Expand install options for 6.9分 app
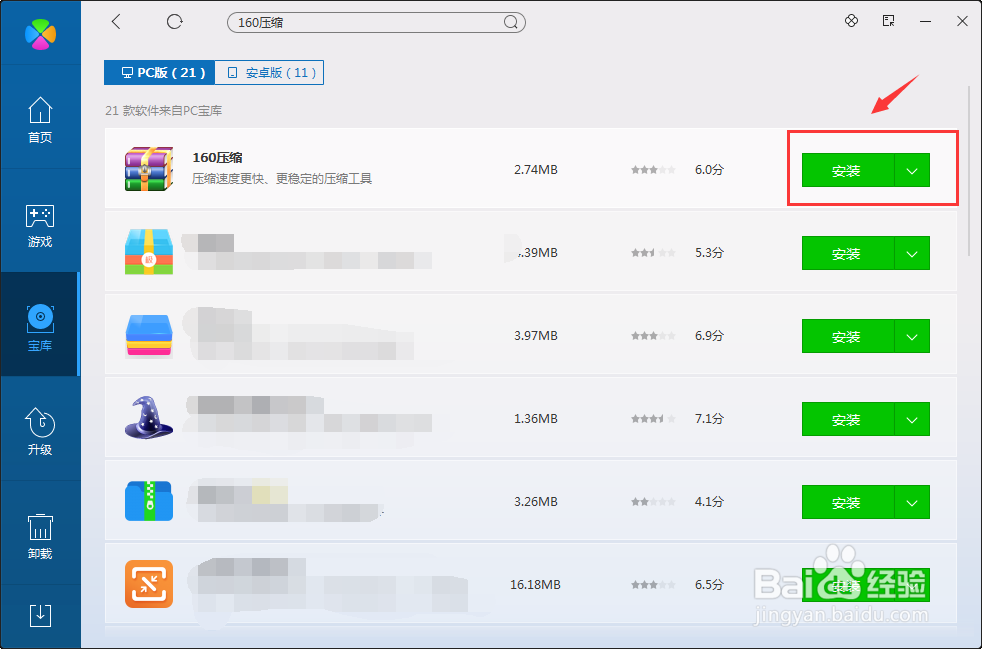This screenshot has width=982, height=649. pos(912,336)
